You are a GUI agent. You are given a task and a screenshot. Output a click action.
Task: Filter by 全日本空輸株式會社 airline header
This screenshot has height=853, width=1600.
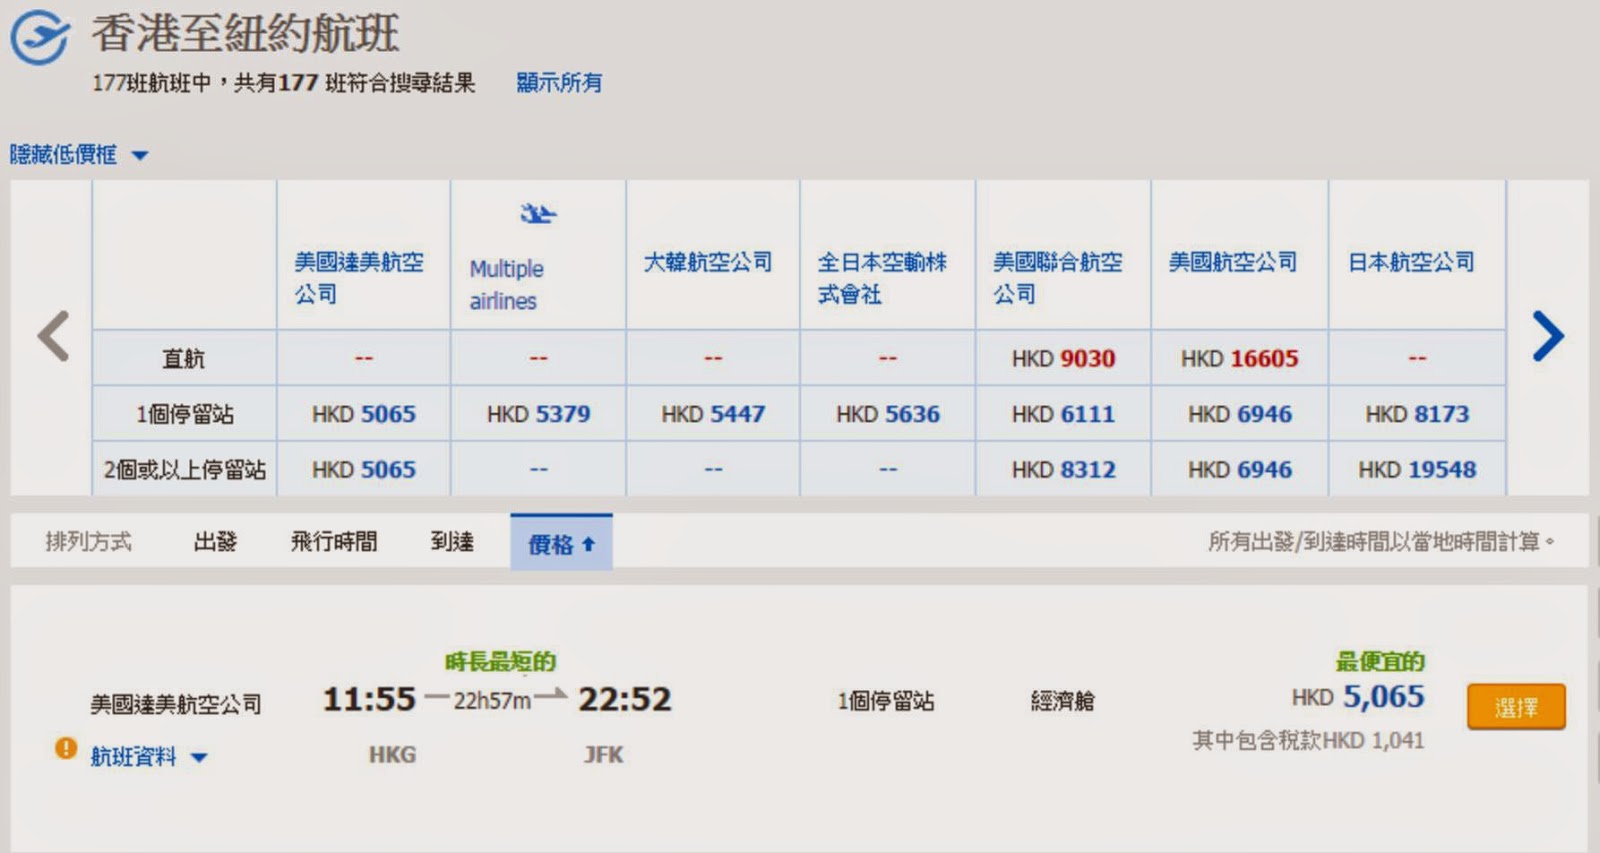[882, 277]
